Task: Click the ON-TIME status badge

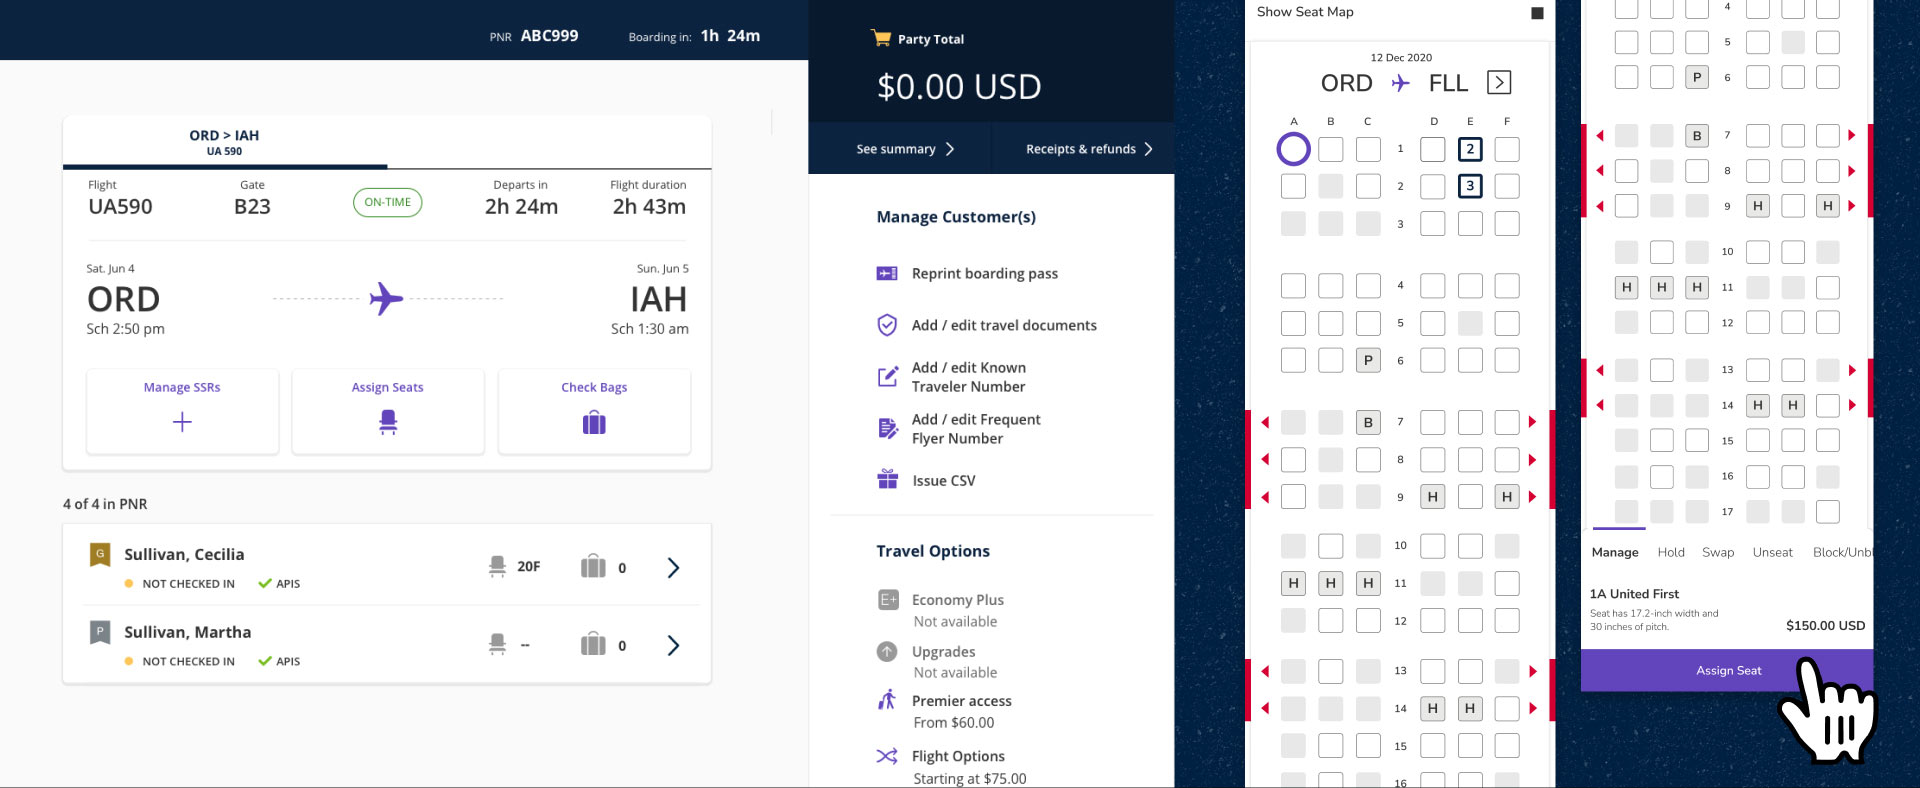Action: point(388,202)
